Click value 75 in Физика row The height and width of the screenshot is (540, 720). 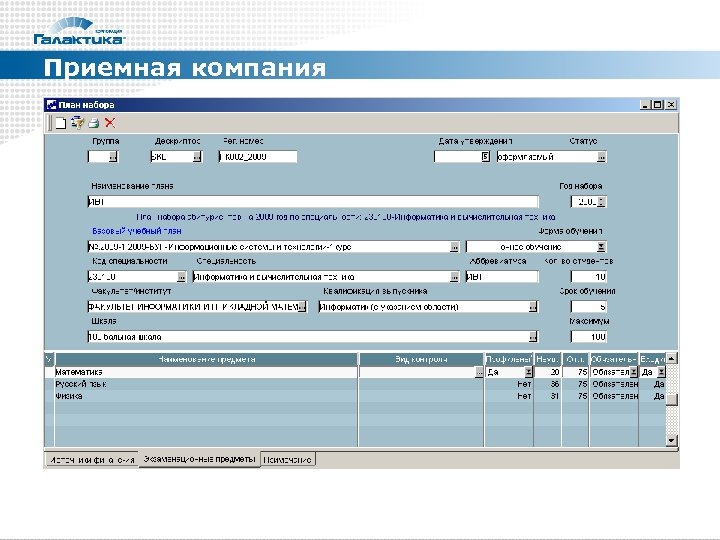pos(583,396)
